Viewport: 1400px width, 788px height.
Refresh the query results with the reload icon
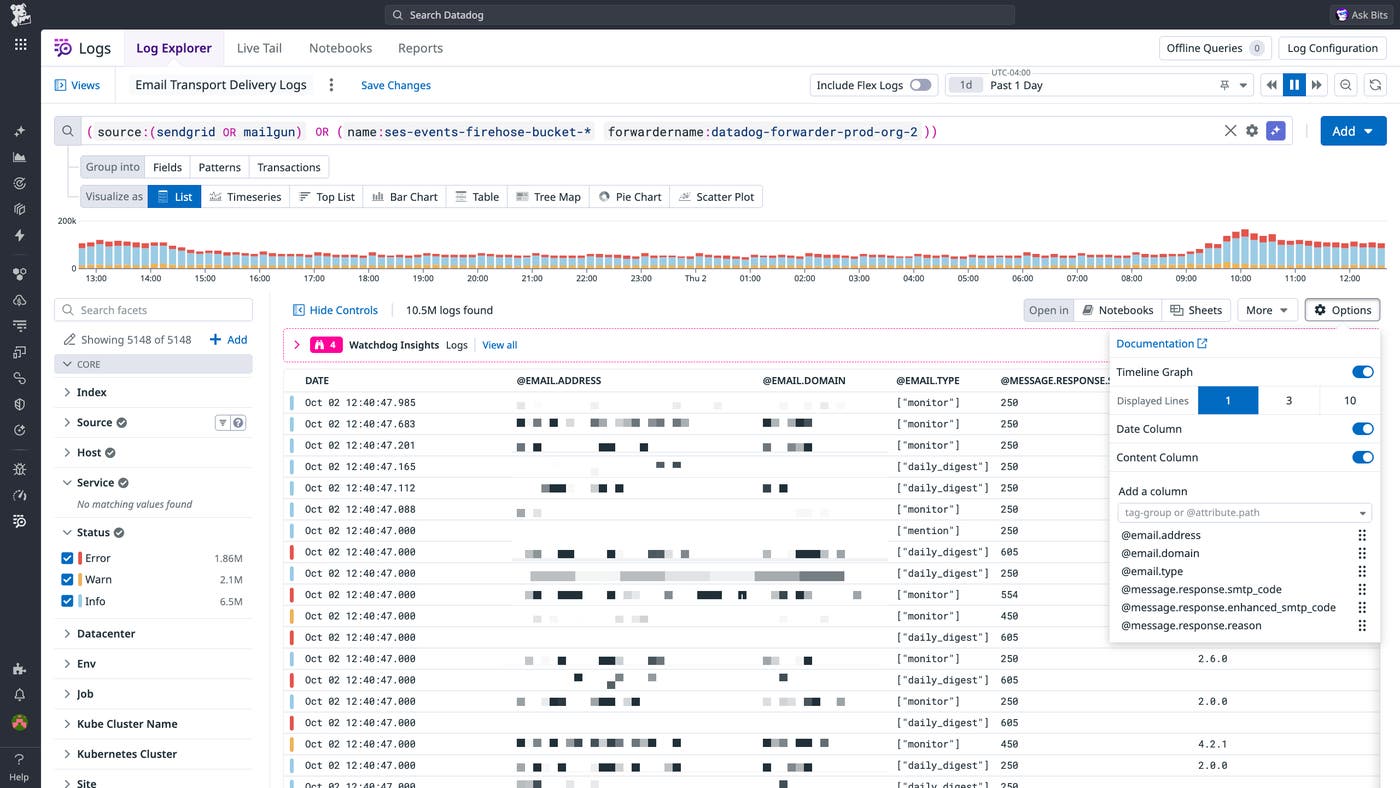pos(1375,85)
